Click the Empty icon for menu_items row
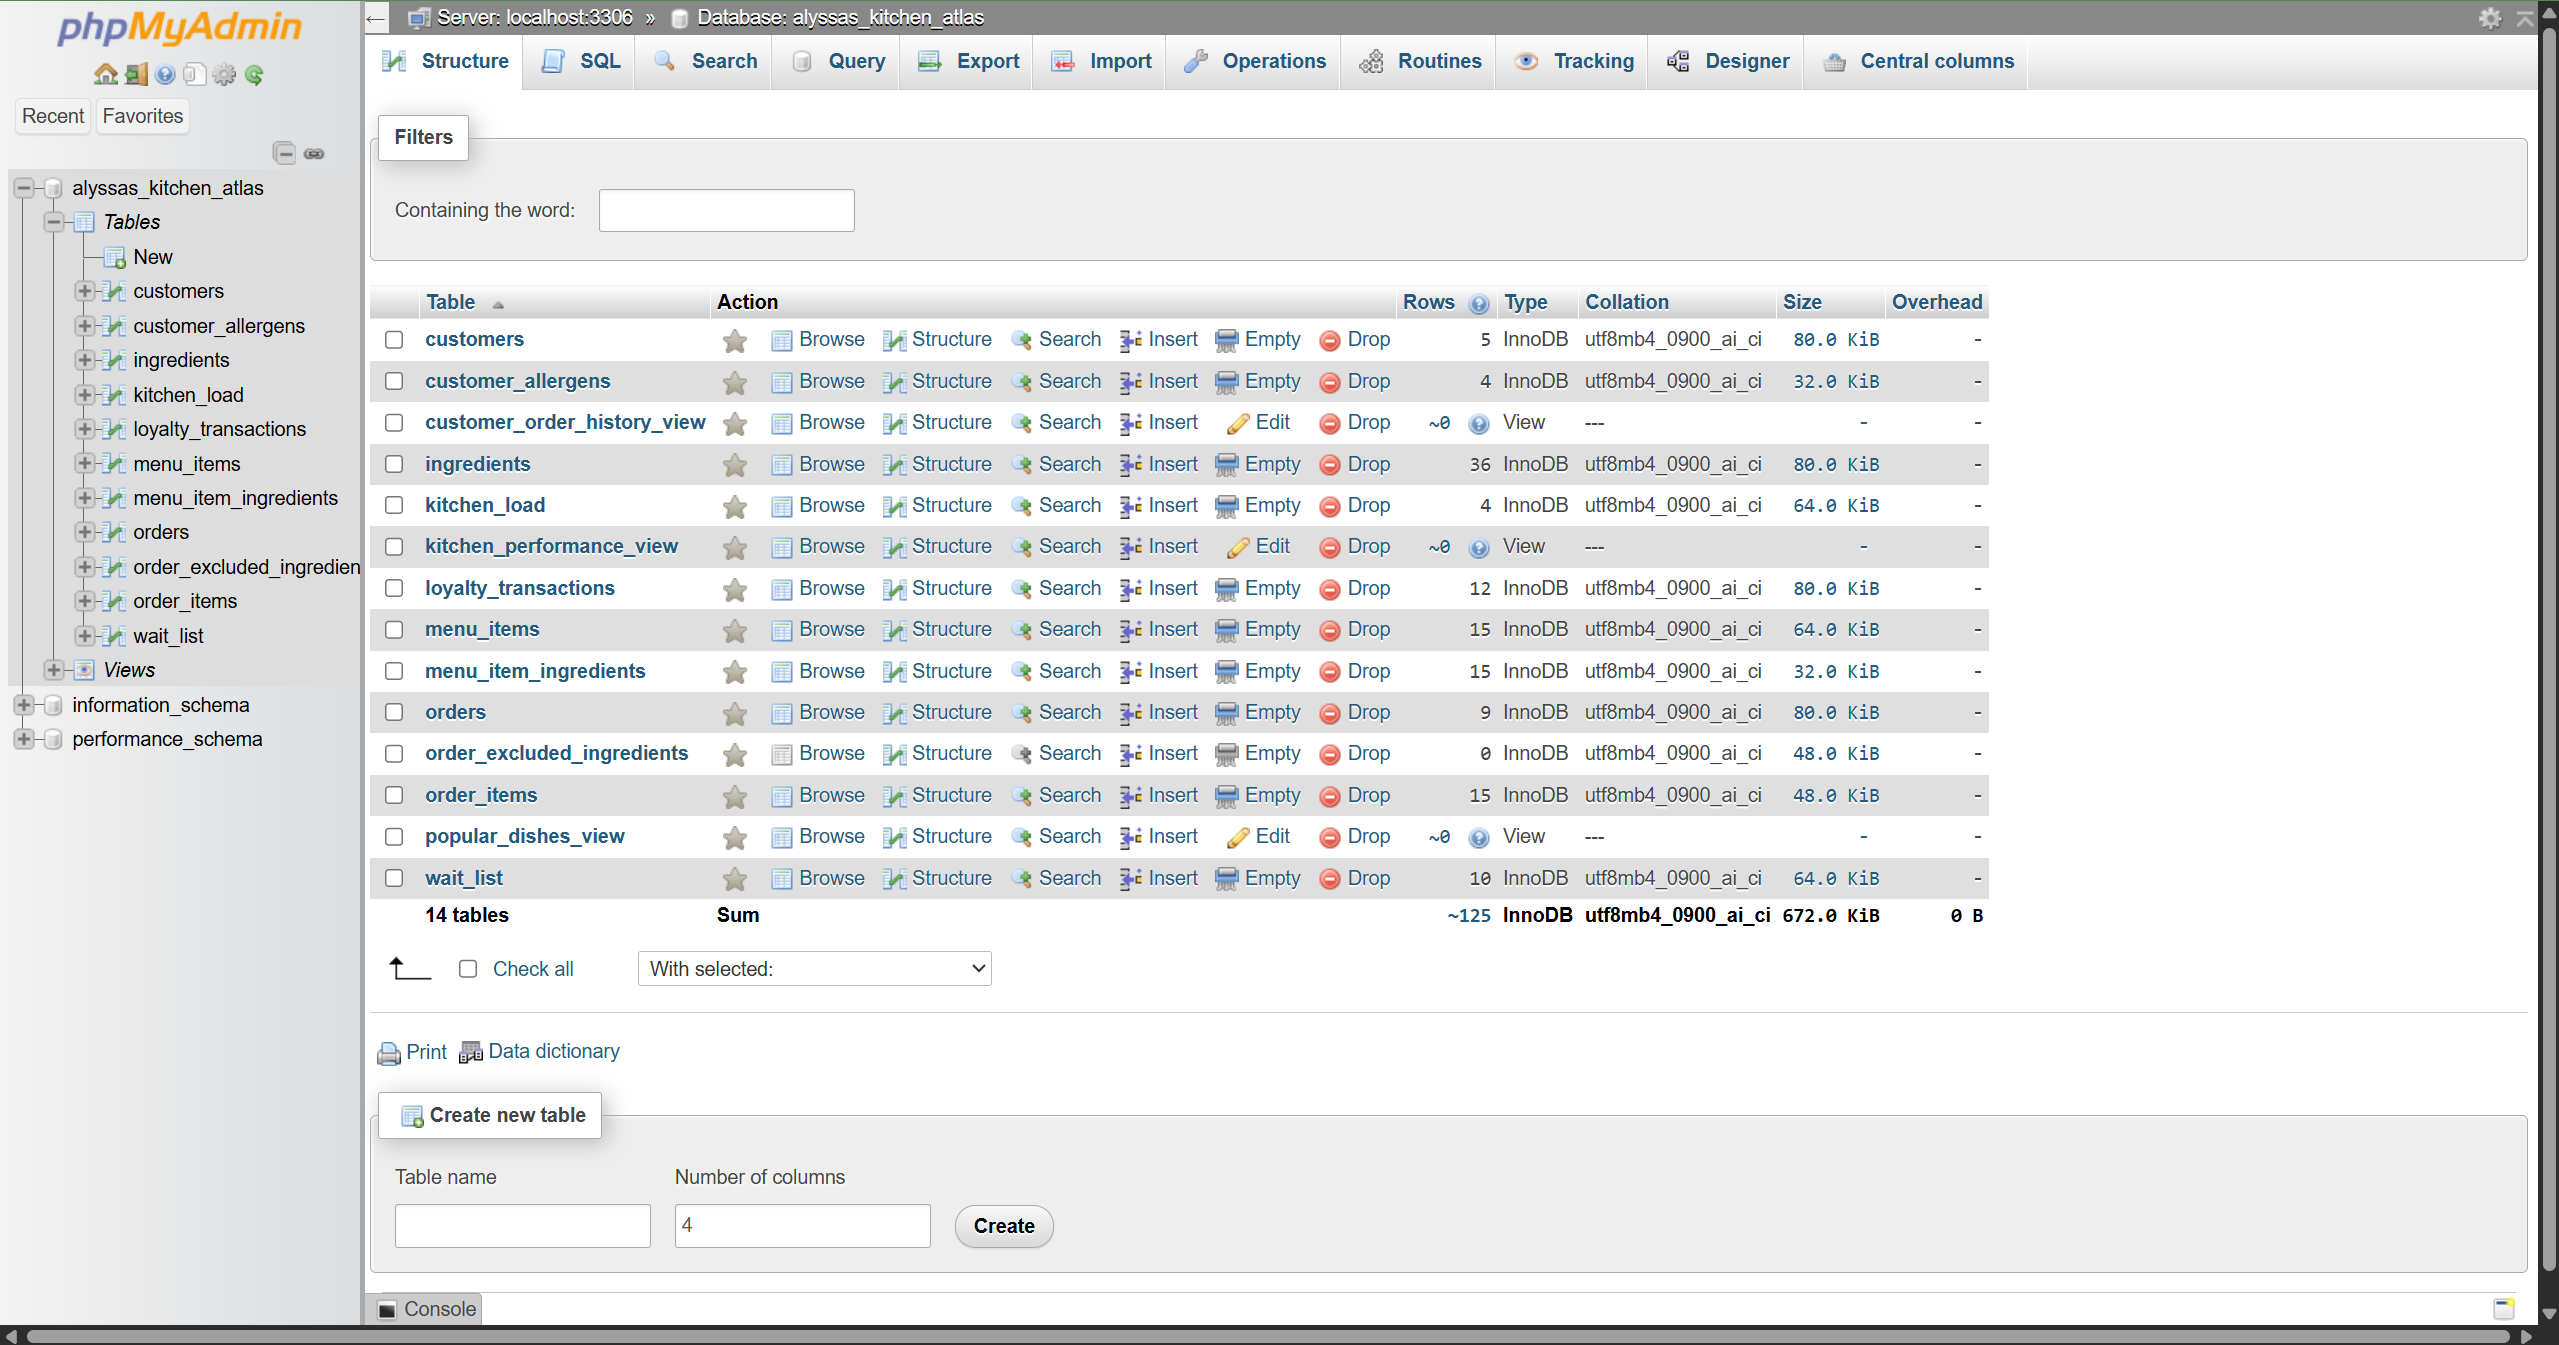The width and height of the screenshot is (2559, 1345). tap(1226, 631)
